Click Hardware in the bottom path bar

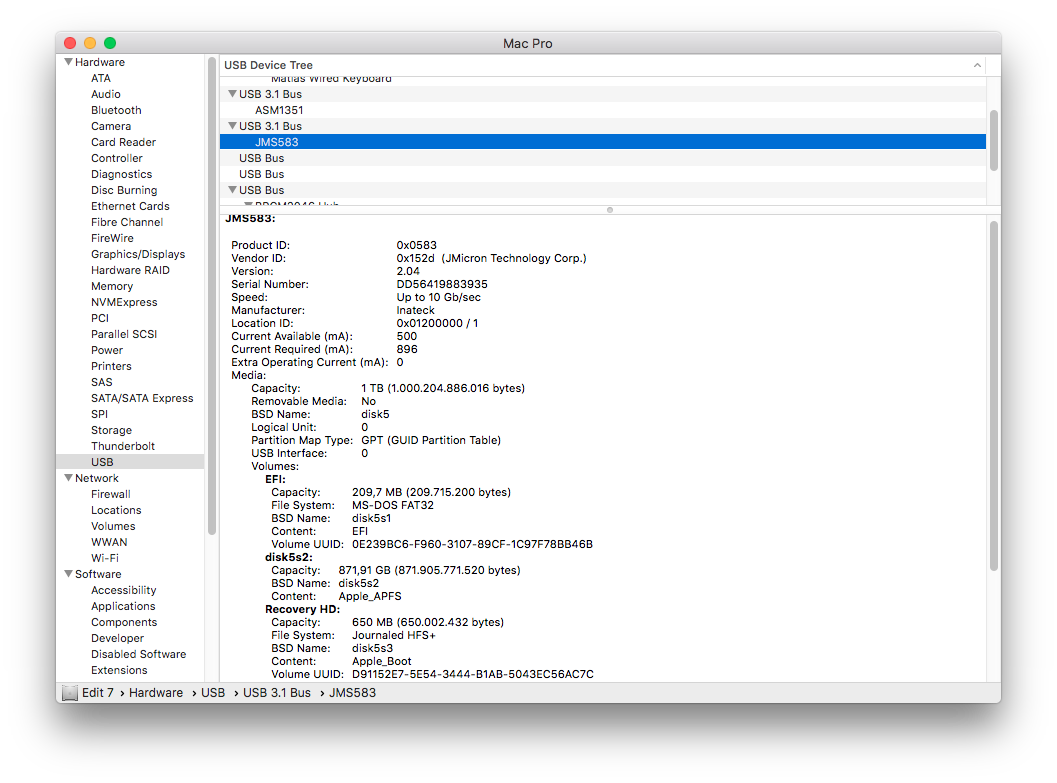pyautogui.click(x=156, y=693)
